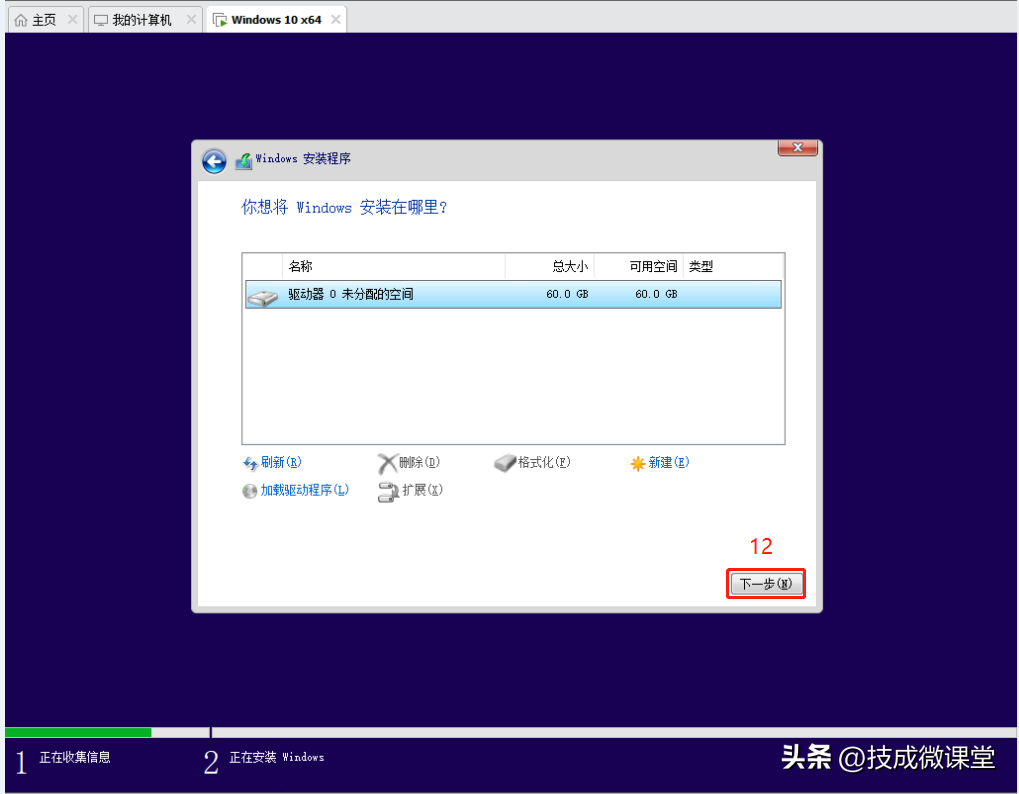Click the 可用空间 column header

(x=639, y=266)
